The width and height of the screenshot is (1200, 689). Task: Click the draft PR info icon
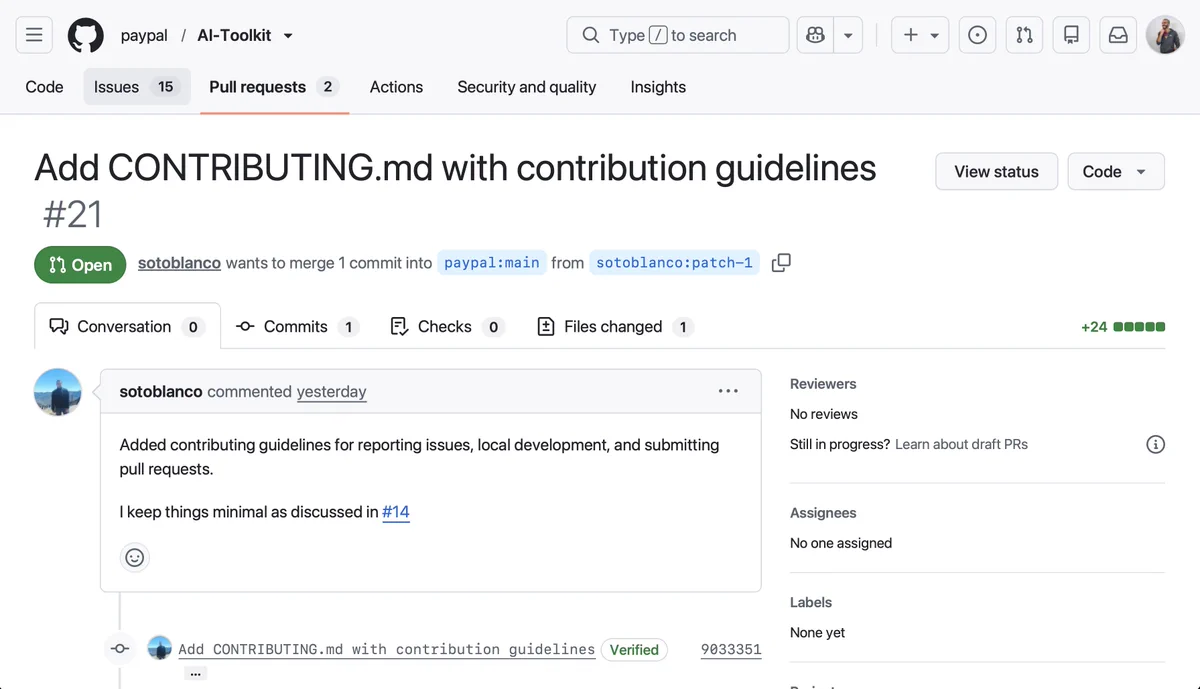point(1155,444)
